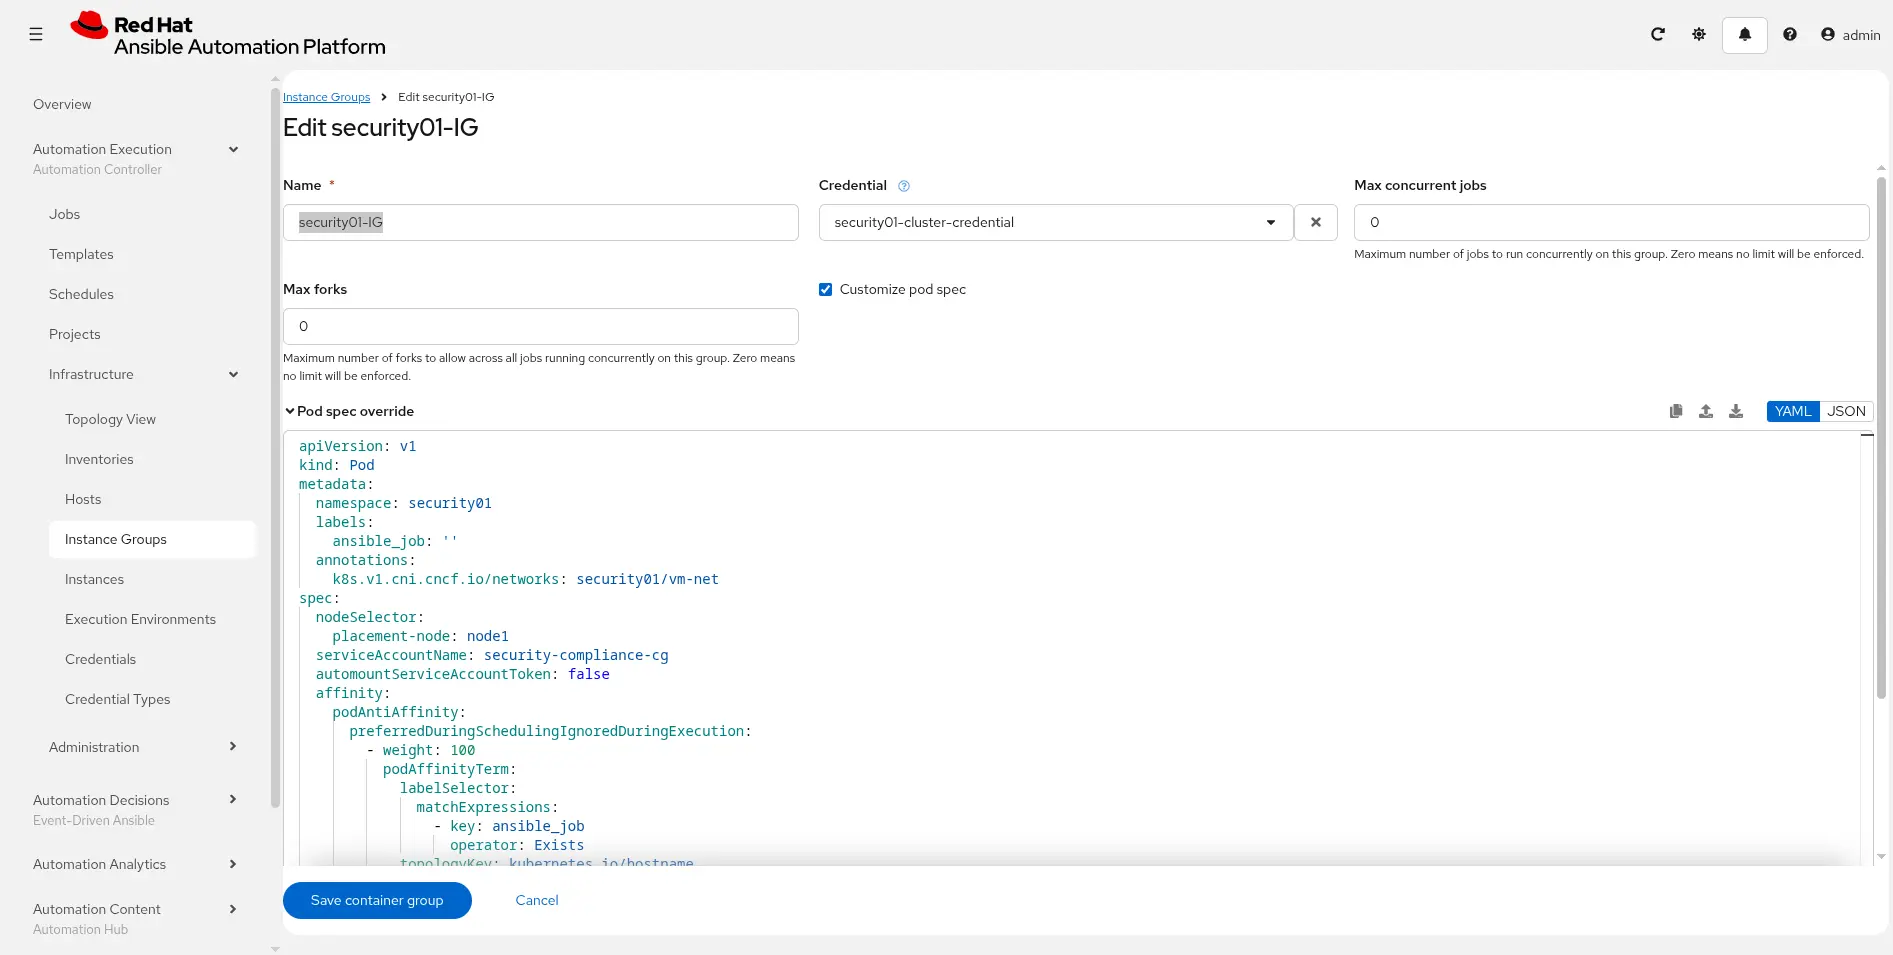This screenshot has height=955, width=1893.
Task: Click the Instance Groups breadcrumb link
Action: pyautogui.click(x=326, y=98)
